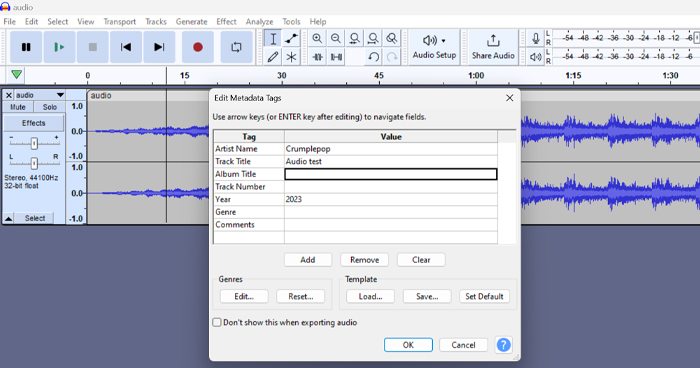Skip to start of the track
The image size is (700, 368).
[126, 47]
